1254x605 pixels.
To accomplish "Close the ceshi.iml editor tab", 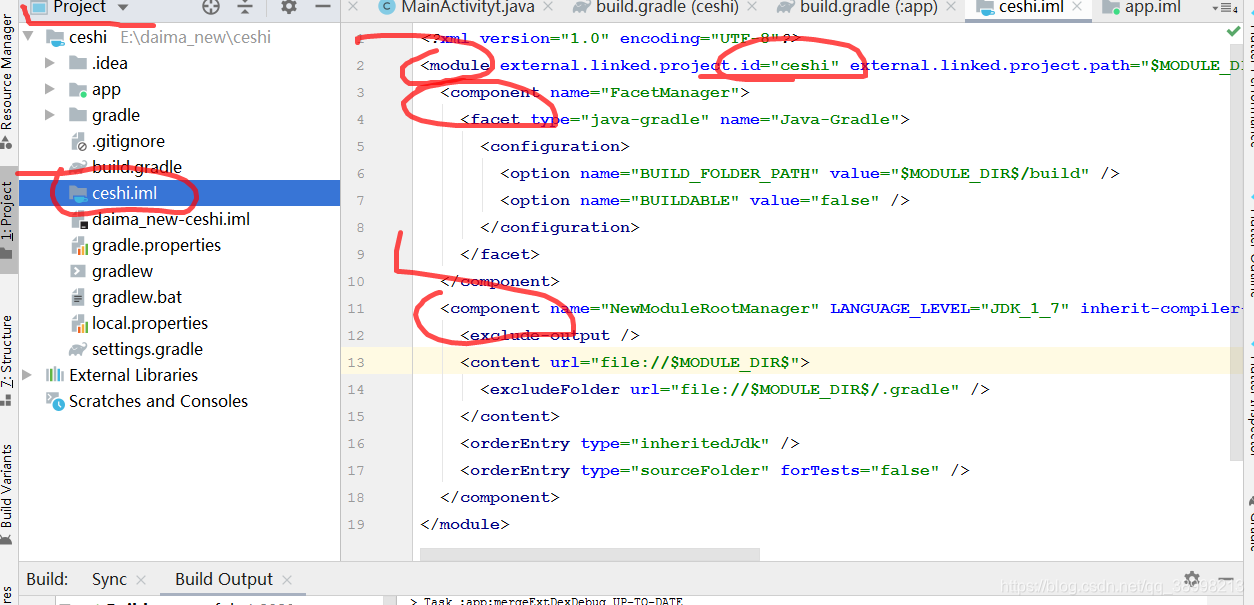I will pos(1078,8).
